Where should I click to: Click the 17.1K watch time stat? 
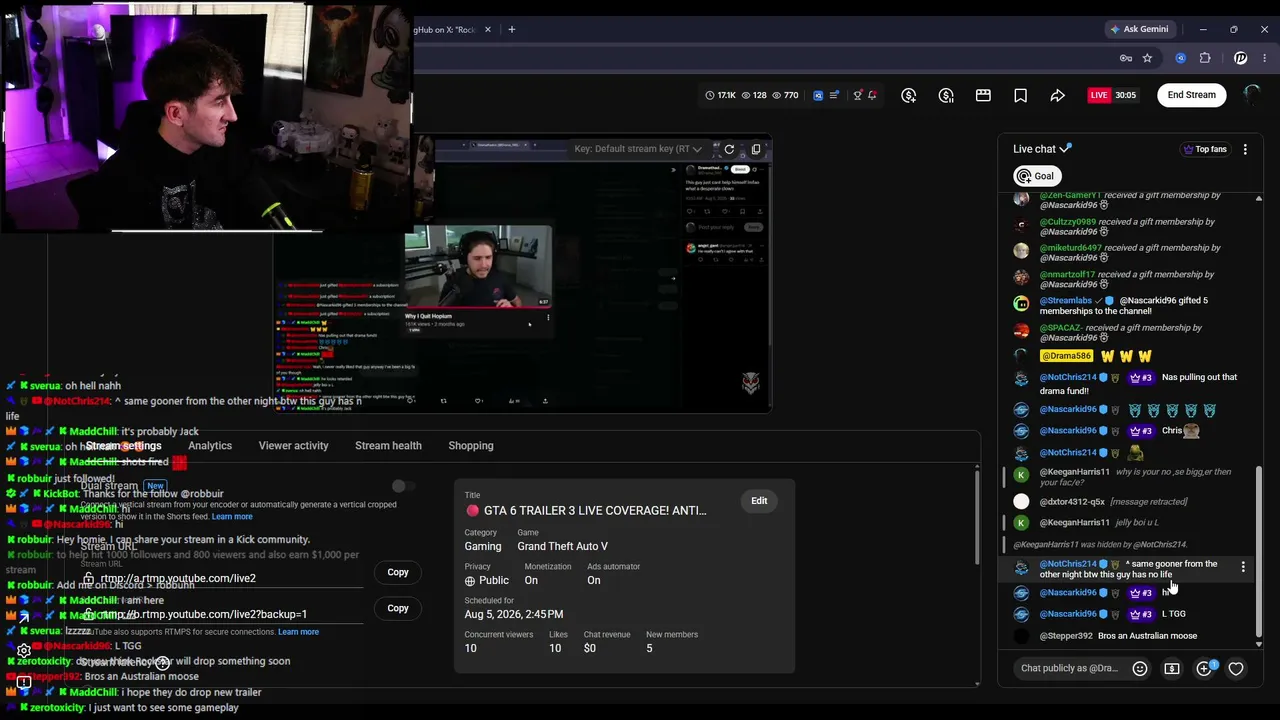tap(720, 95)
